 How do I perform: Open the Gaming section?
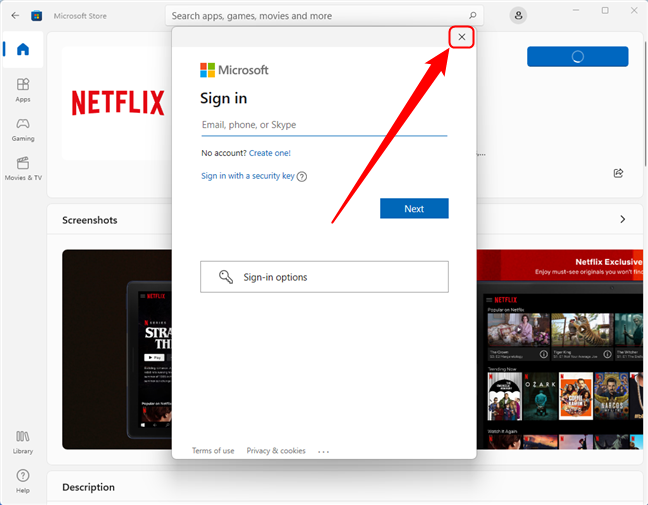[x=22, y=129]
